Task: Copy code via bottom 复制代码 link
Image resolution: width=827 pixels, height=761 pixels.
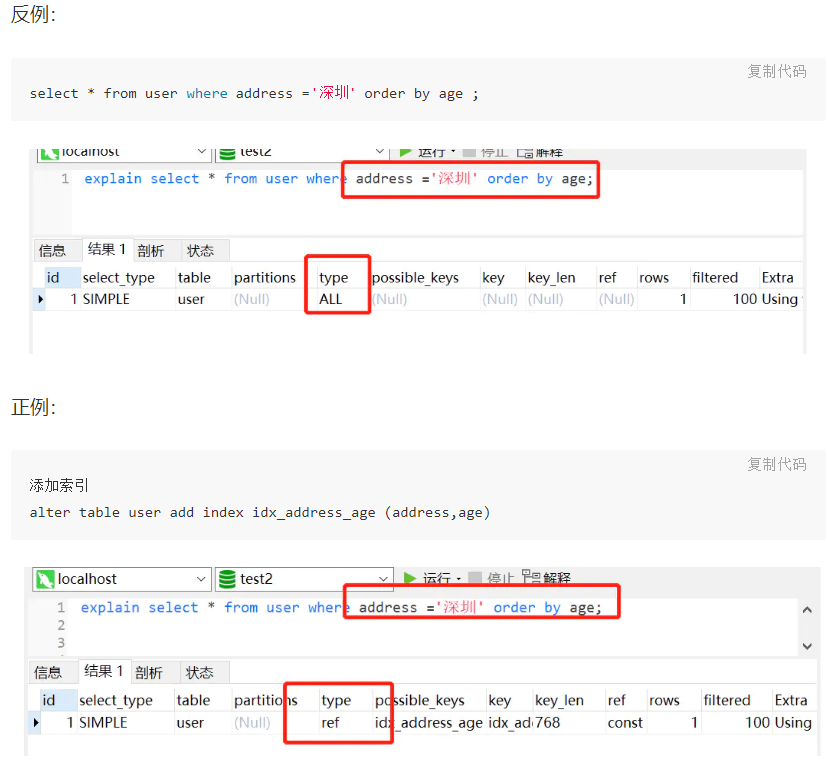Action: click(776, 464)
